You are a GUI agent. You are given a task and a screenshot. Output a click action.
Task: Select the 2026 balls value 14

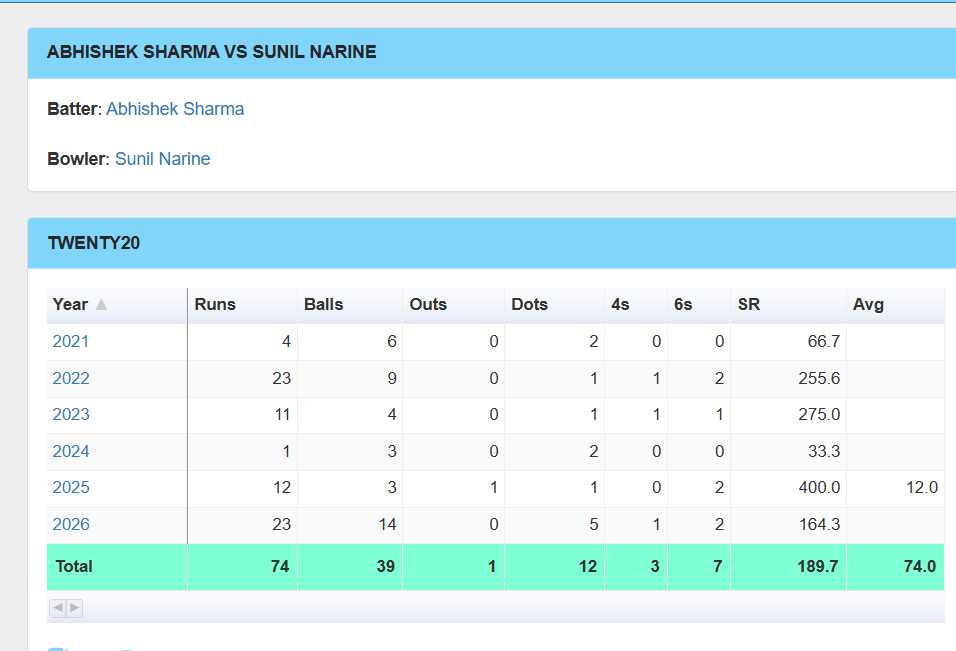tap(387, 524)
